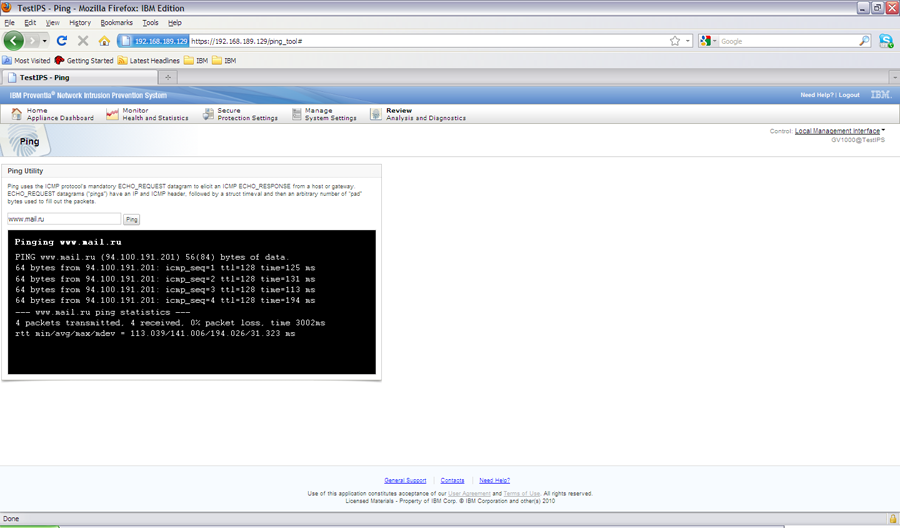Open the navigation history dropdown arrow
900x528 pixels.
pyautogui.click(x=45, y=41)
